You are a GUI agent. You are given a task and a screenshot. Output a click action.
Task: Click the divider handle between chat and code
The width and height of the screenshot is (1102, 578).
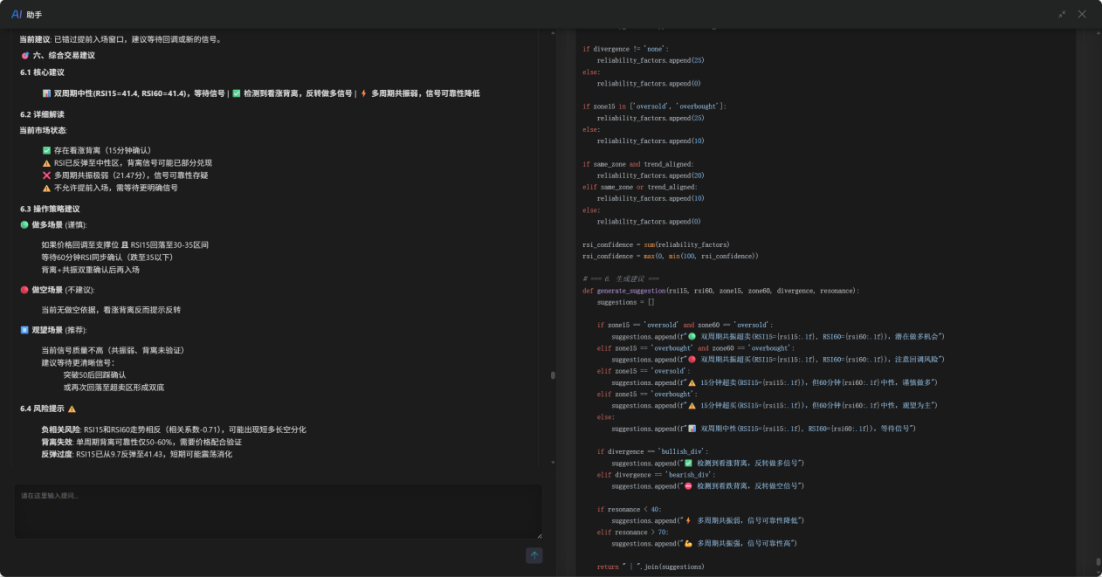pyautogui.click(x=553, y=375)
